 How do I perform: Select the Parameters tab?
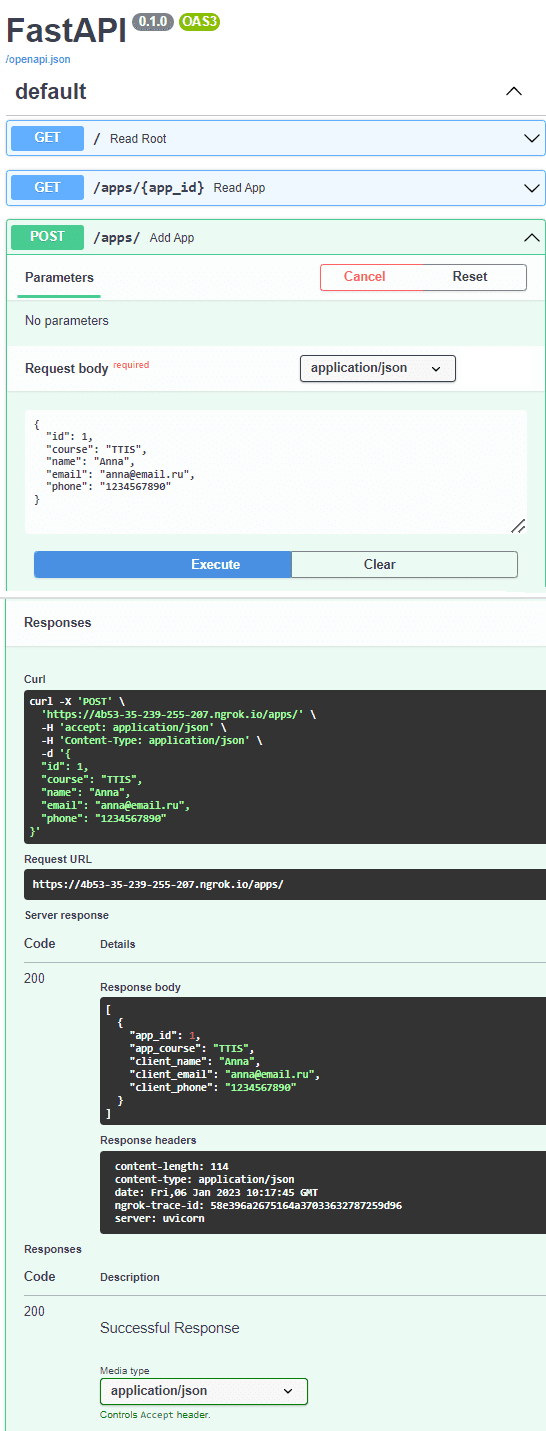[59, 277]
